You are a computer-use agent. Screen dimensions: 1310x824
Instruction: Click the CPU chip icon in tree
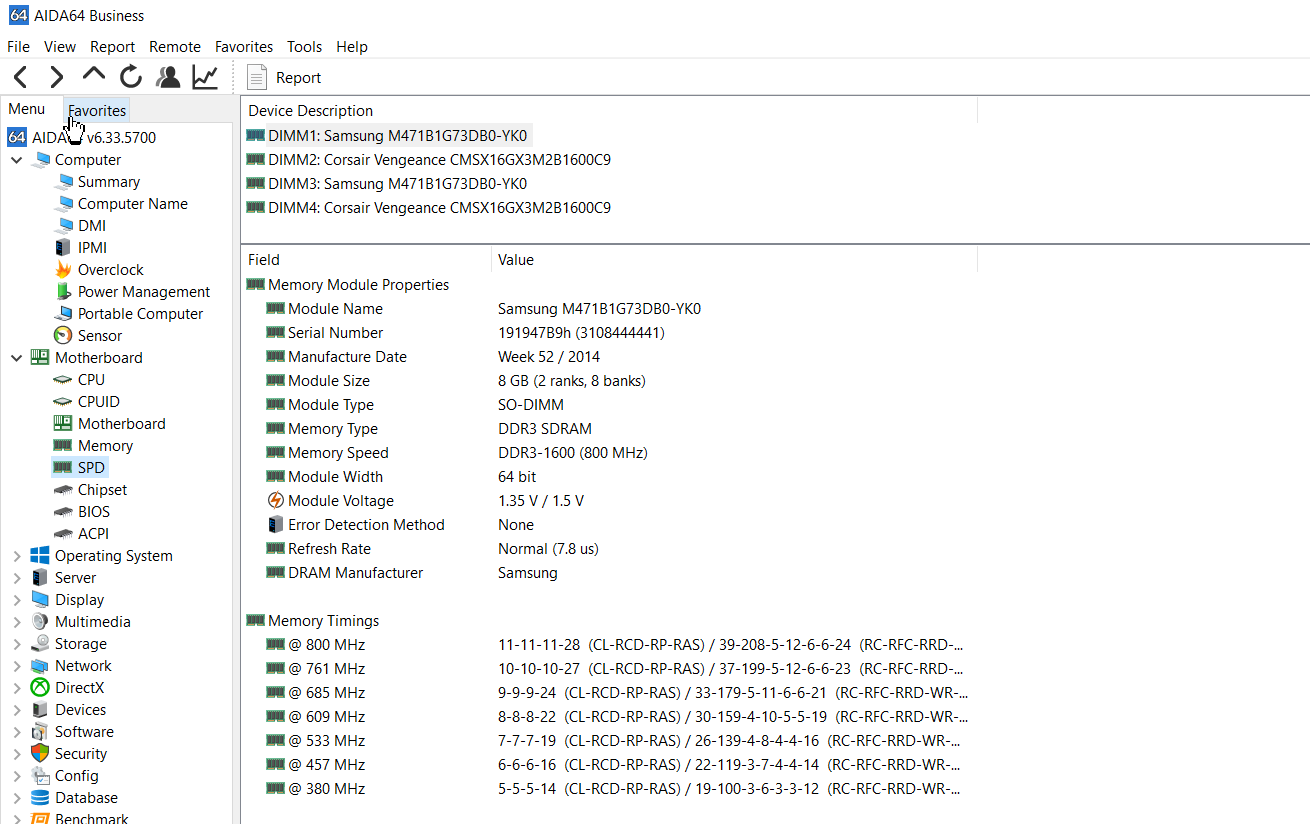[x=63, y=379]
